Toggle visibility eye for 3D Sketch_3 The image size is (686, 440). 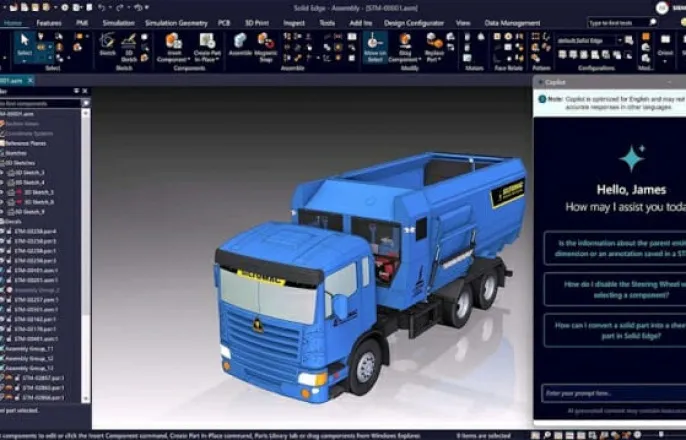(x=2, y=173)
